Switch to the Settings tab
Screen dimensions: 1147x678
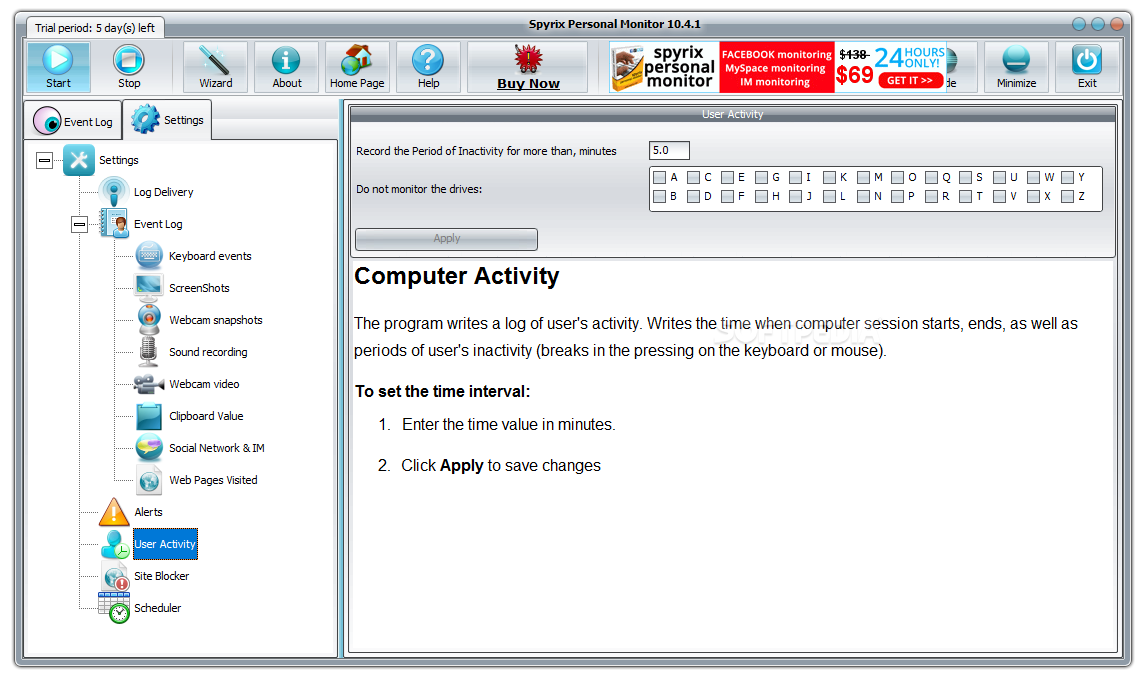click(168, 119)
